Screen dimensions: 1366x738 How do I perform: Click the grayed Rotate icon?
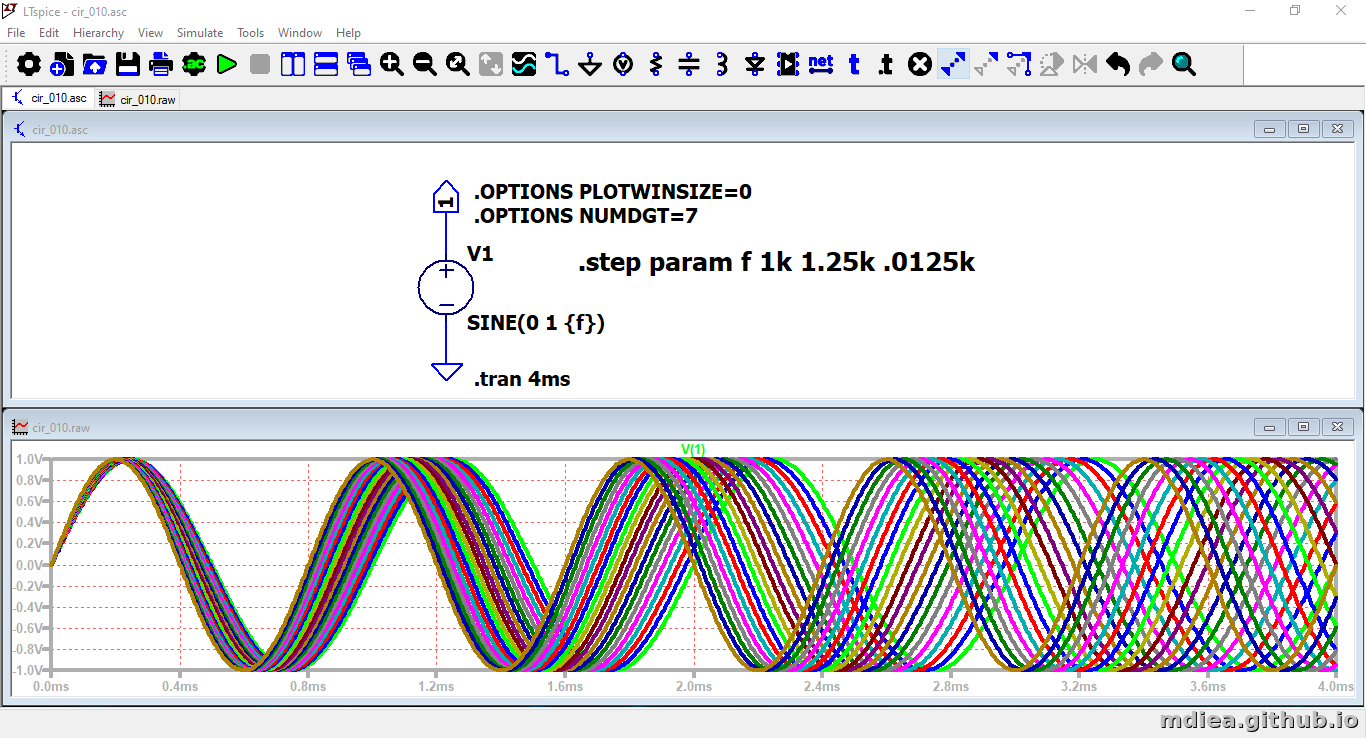(x=1052, y=65)
